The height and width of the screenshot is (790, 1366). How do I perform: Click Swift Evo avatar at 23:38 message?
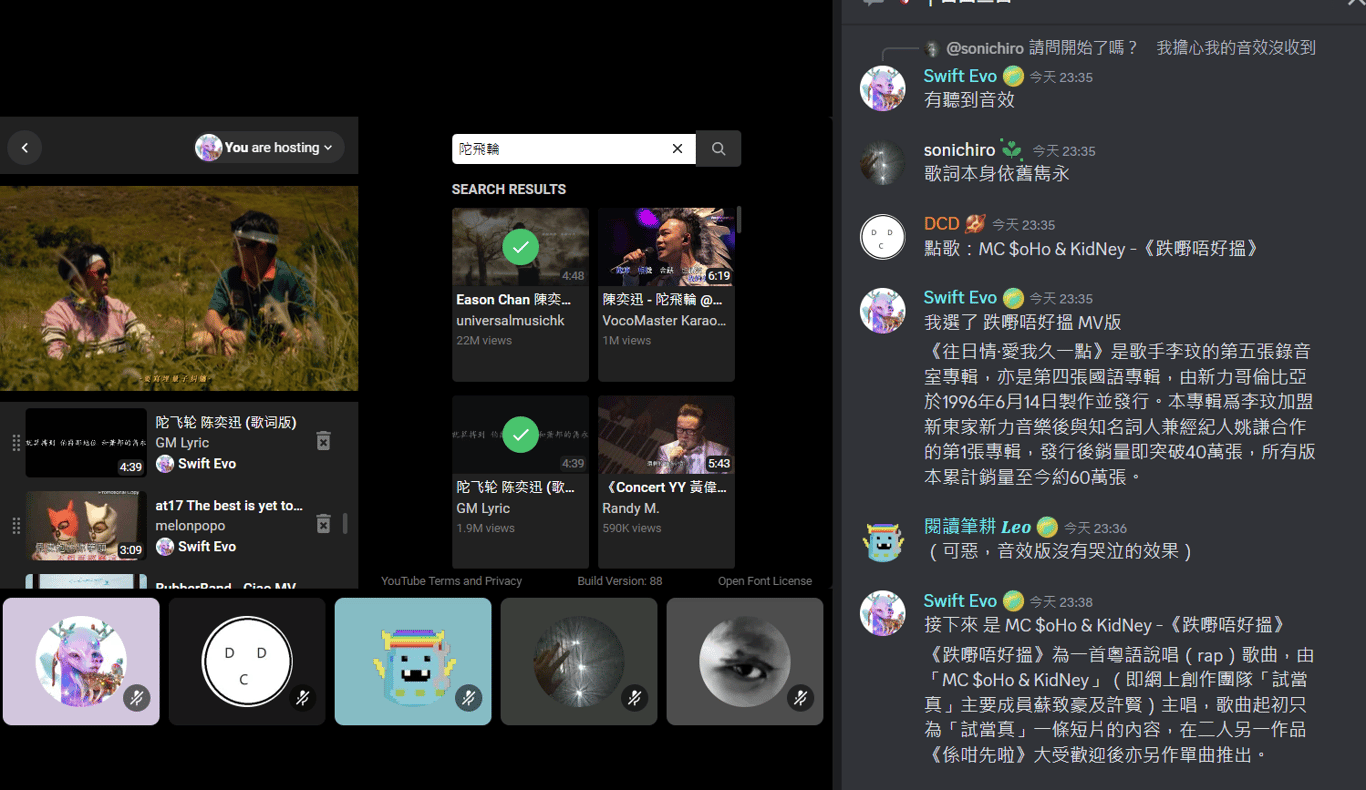point(883,614)
